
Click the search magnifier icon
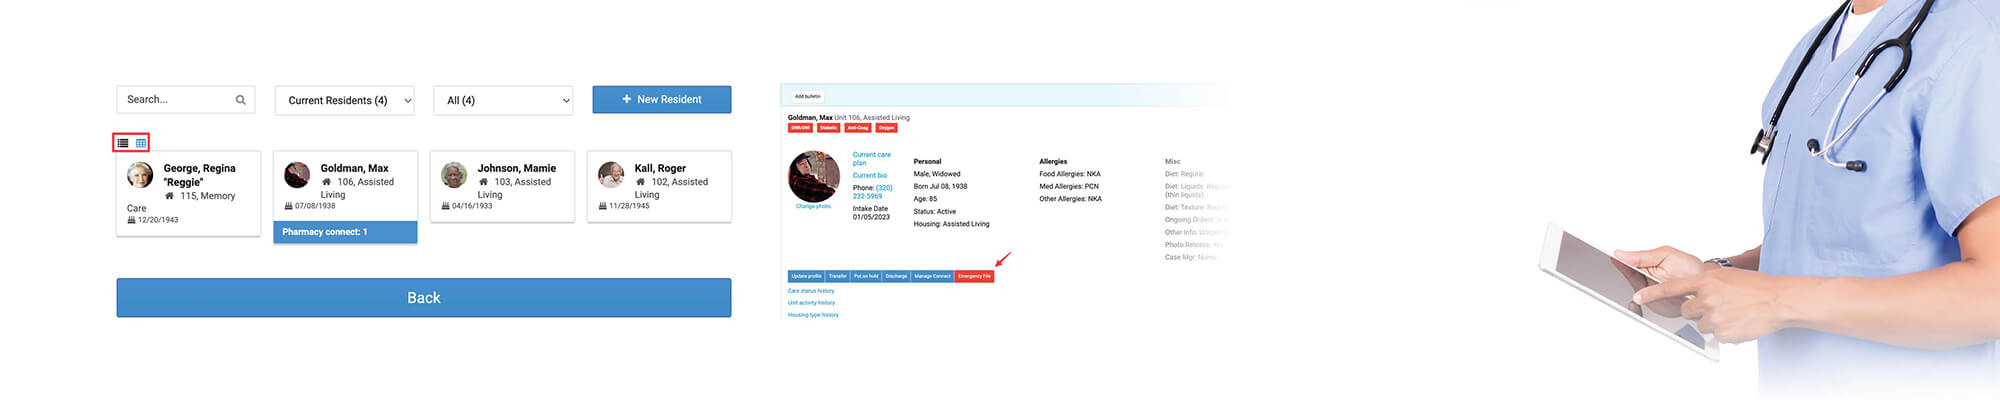click(240, 100)
